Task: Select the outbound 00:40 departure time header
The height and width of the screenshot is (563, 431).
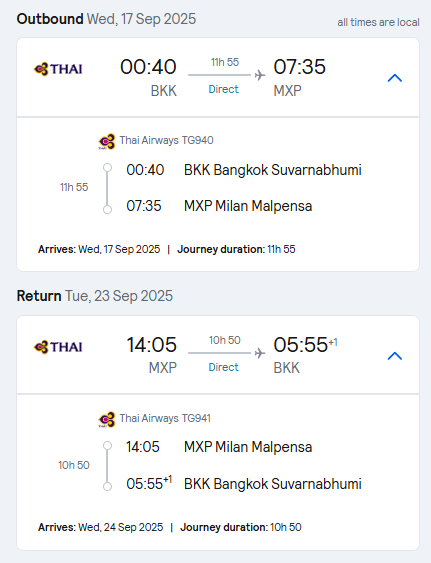Action: tap(148, 67)
